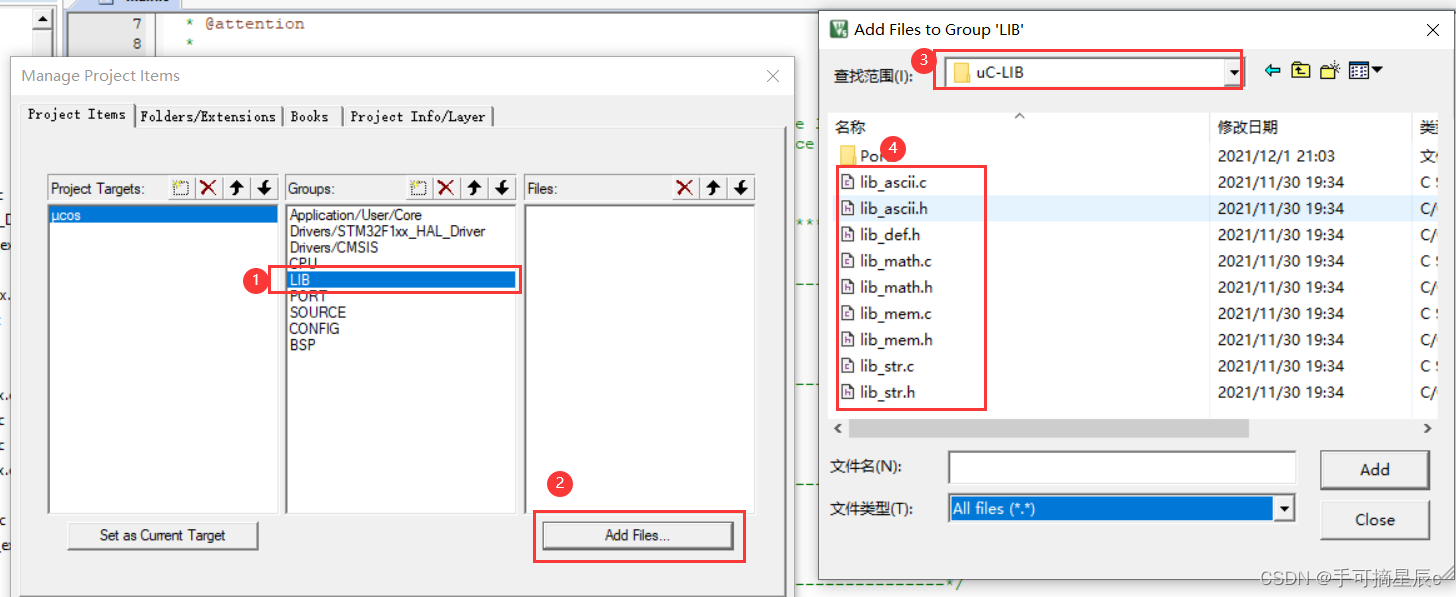Click new project target icon
Screen dimensions: 1456x597
pyautogui.click(x=181, y=188)
